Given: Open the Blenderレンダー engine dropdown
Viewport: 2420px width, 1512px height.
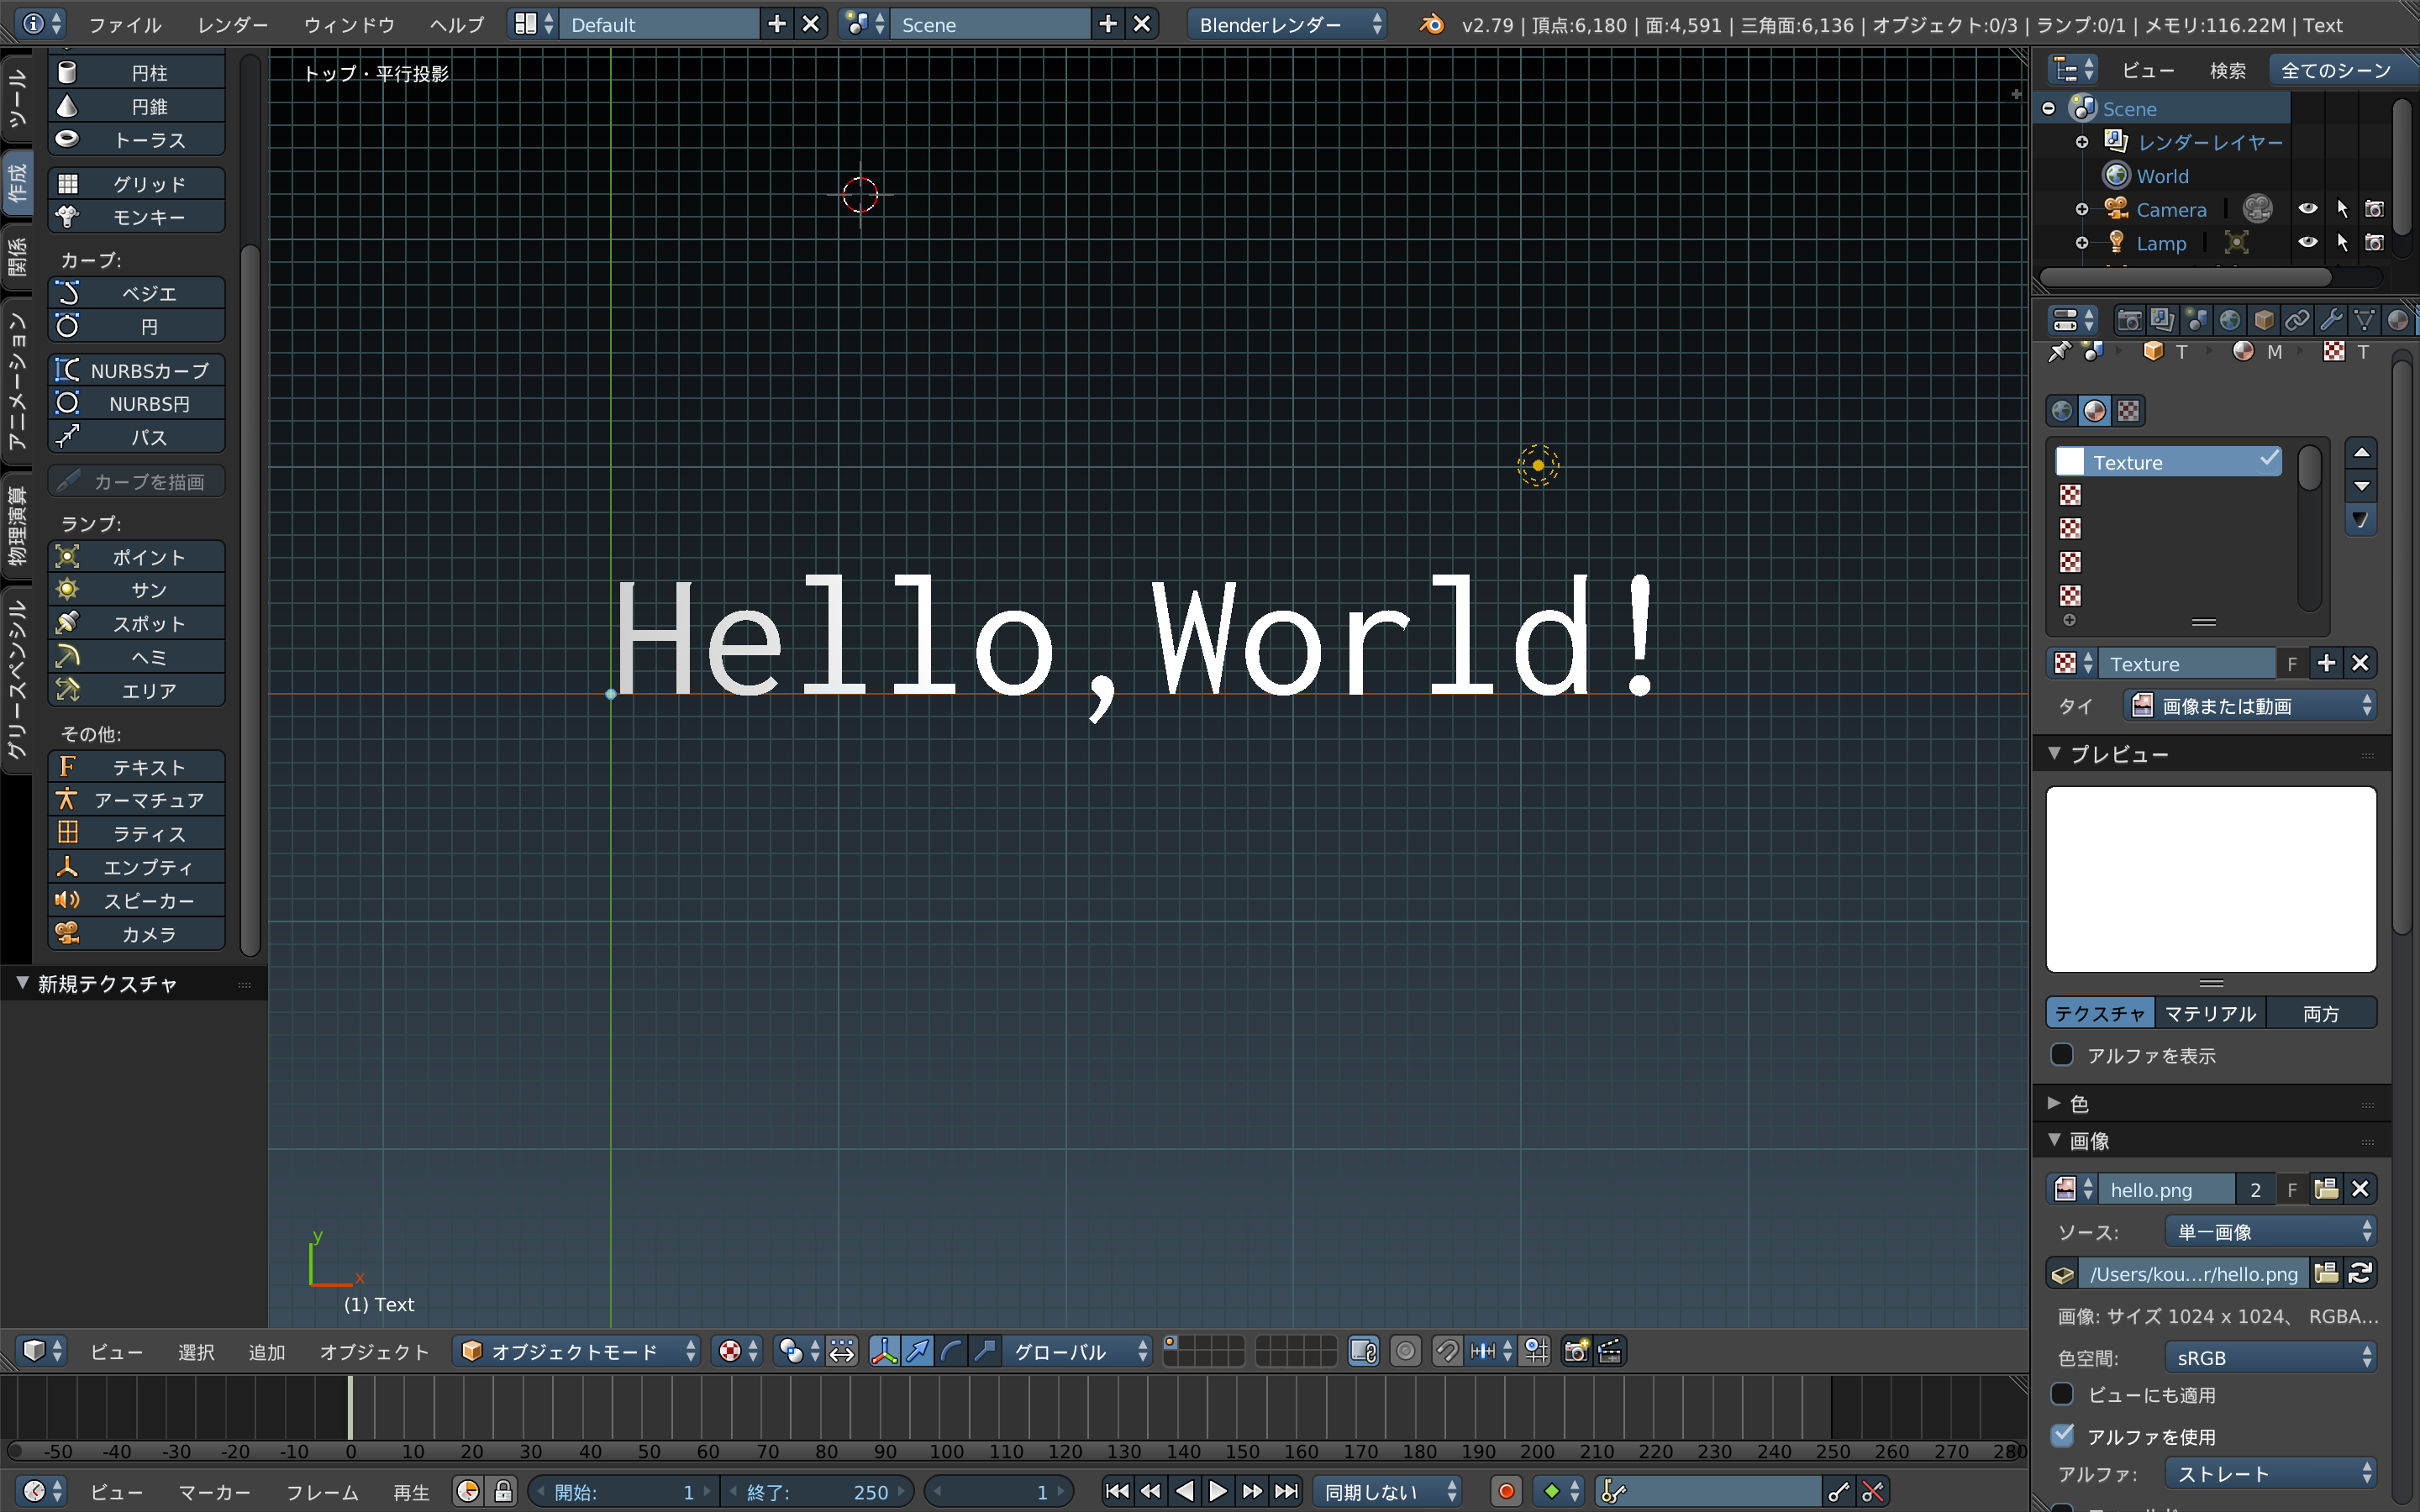Looking at the screenshot, I should pyautogui.click(x=1288, y=24).
